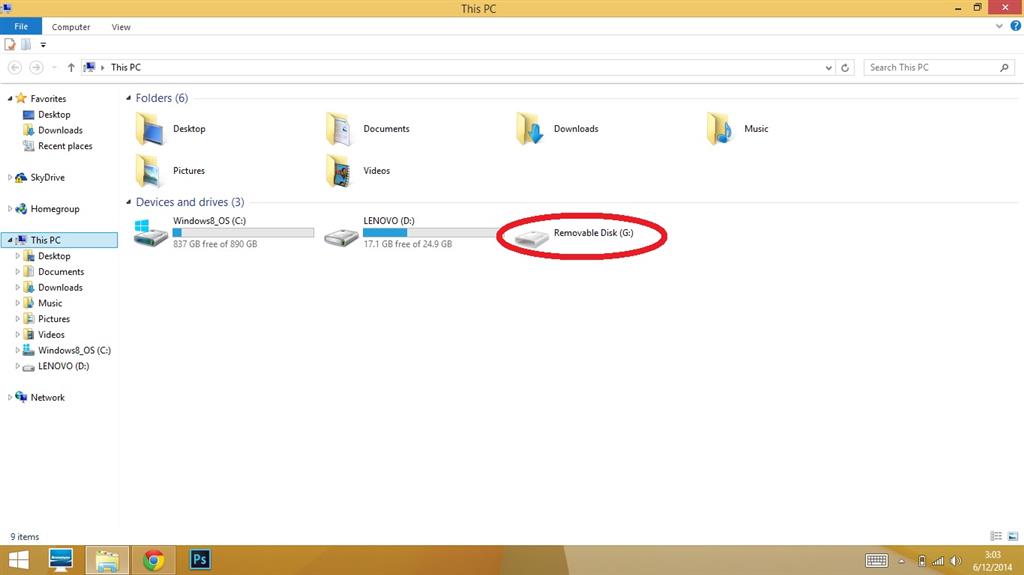The image size is (1024, 575).
Task: Open the touch keyboard tray icon
Action: pyautogui.click(x=876, y=561)
